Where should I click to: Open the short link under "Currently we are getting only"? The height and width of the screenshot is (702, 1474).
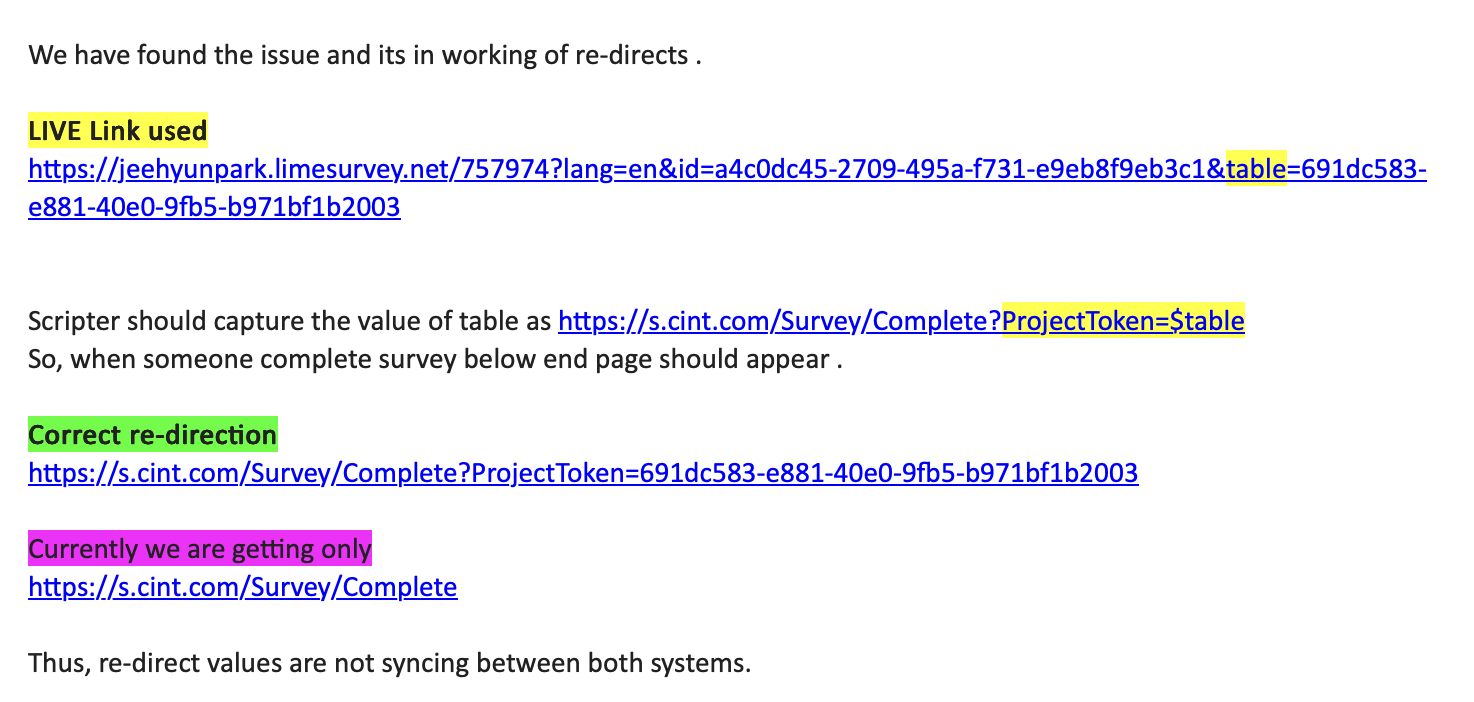click(242, 587)
